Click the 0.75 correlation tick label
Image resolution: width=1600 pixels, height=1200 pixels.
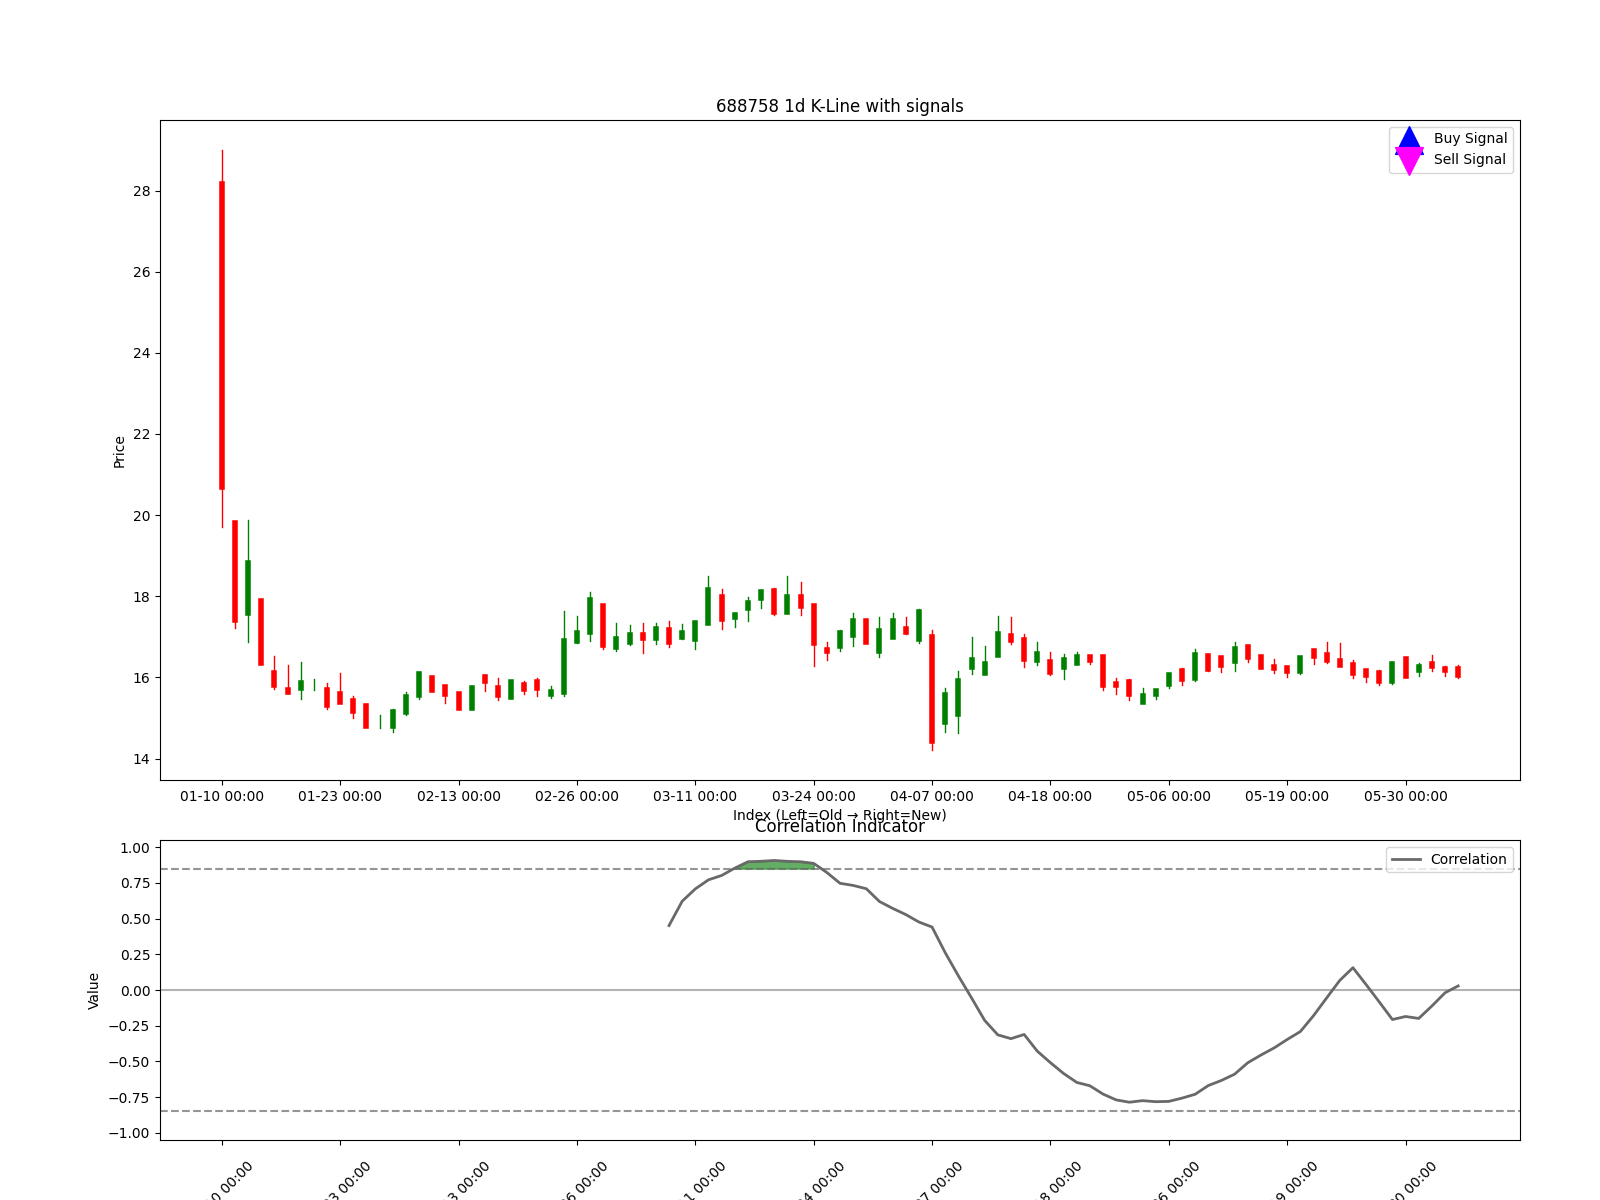pyautogui.click(x=135, y=883)
